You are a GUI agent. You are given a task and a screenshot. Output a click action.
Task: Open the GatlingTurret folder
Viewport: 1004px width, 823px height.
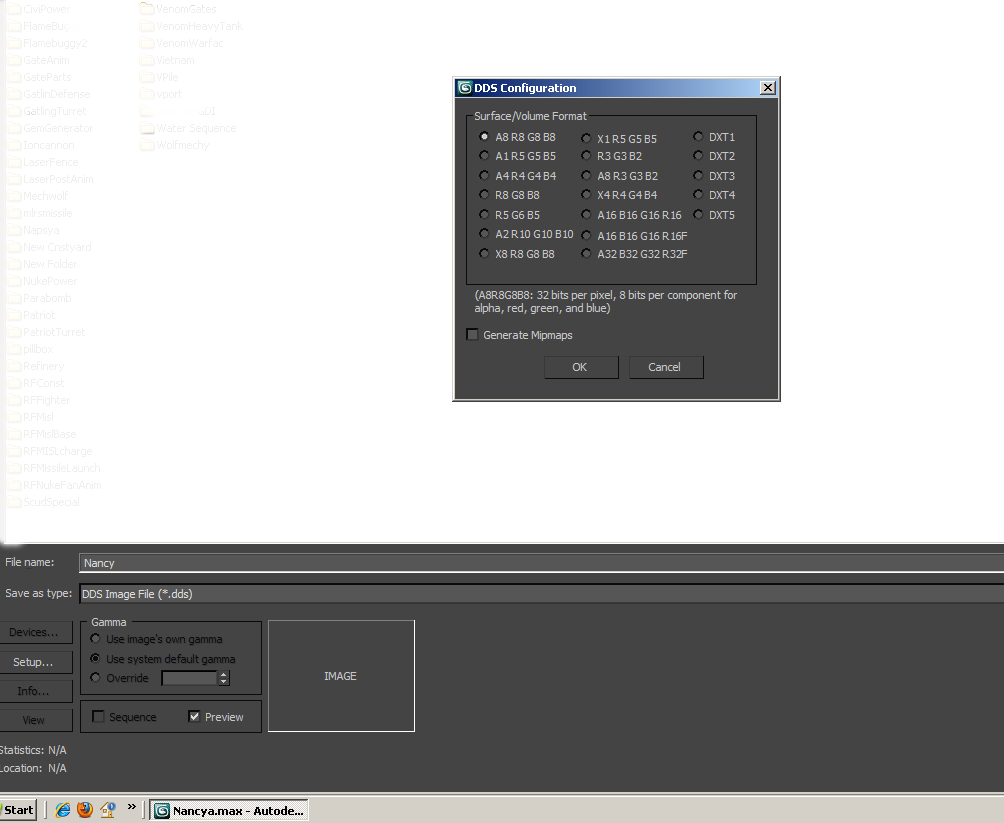click(x=47, y=111)
